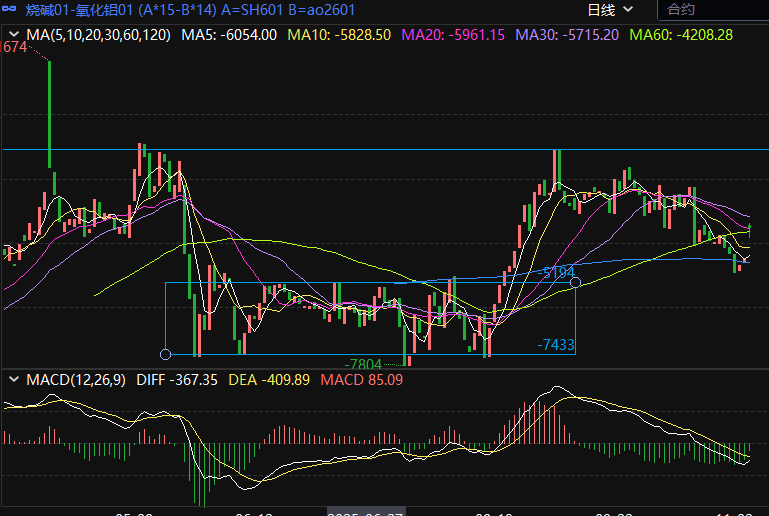This screenshot has width=769, height=516.
Task: Click the -7433 price label on rectangle
Action: pos(556,345)
